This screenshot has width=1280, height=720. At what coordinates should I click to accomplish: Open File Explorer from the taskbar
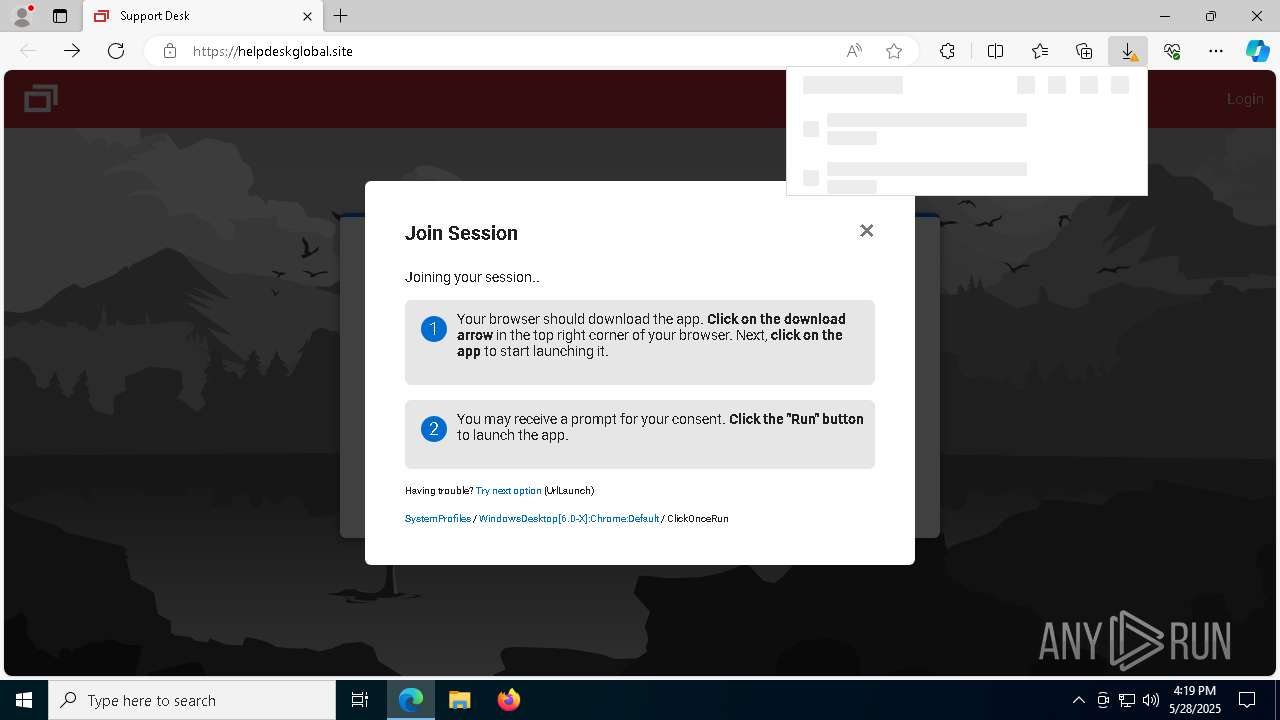pyautogui.click(x=460, y=700)
